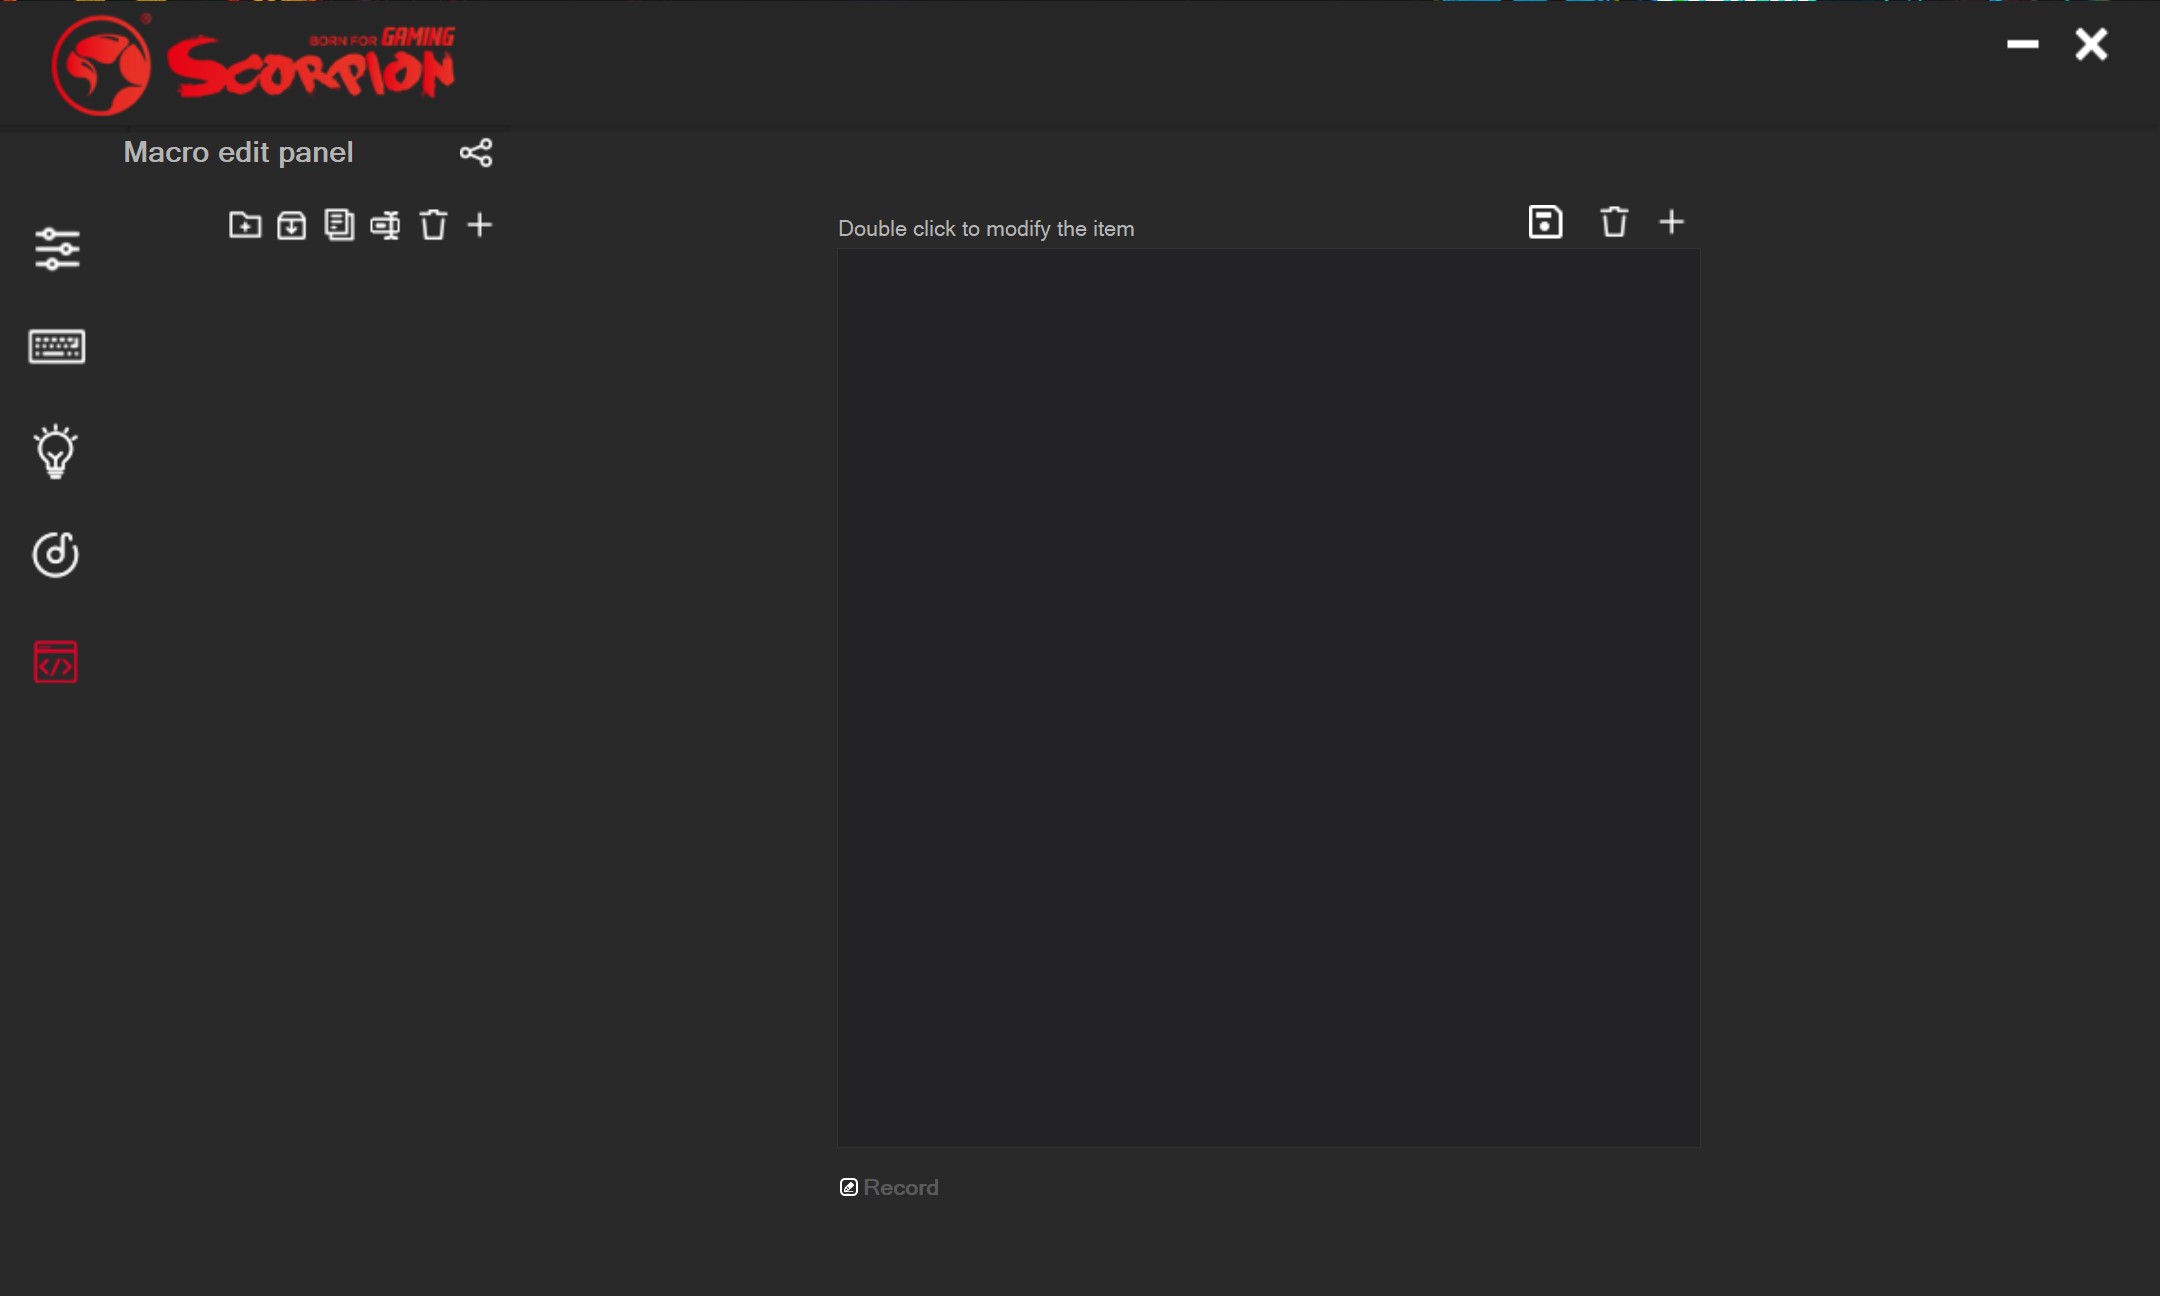Click the copy macro documents icon
Viewport: 2160px width, 1296px height.
click(339, 224)
